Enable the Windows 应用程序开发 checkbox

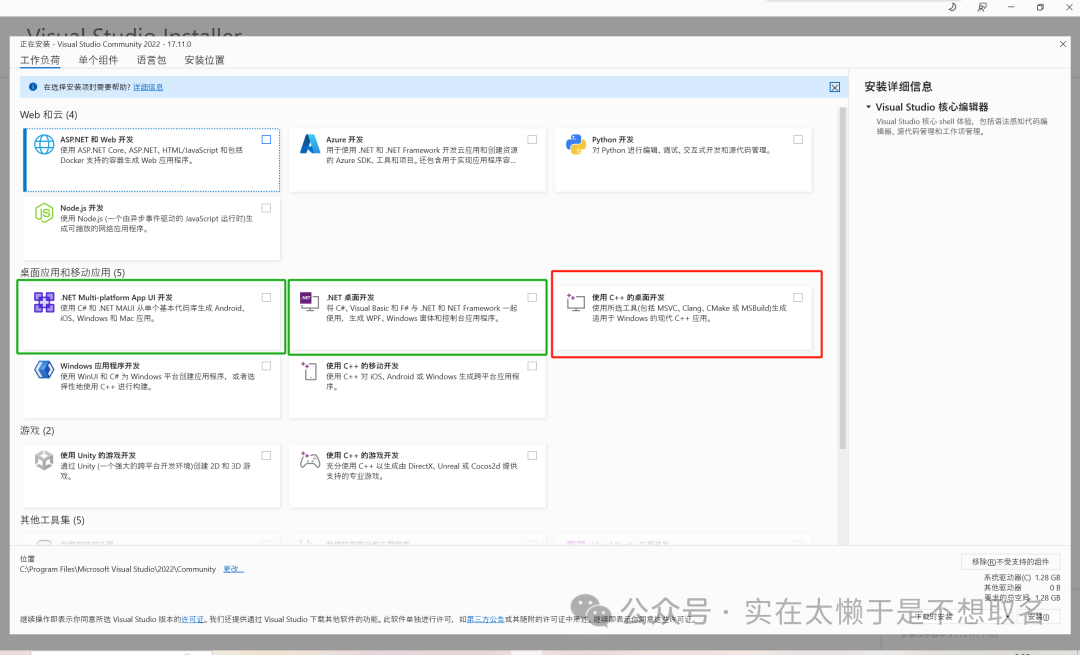[x=267, y=366]
